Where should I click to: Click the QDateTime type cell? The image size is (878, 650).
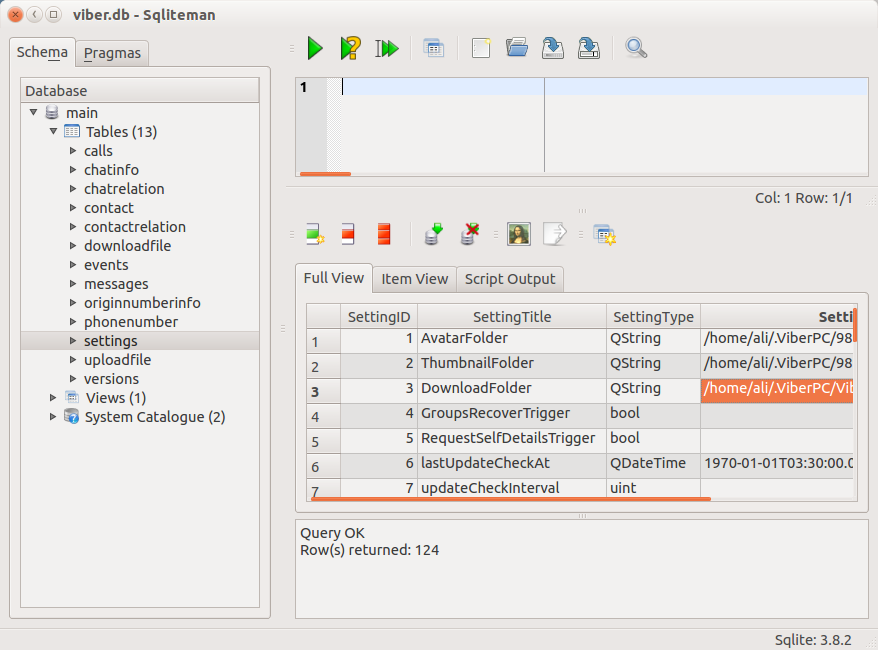coord(653,466)
